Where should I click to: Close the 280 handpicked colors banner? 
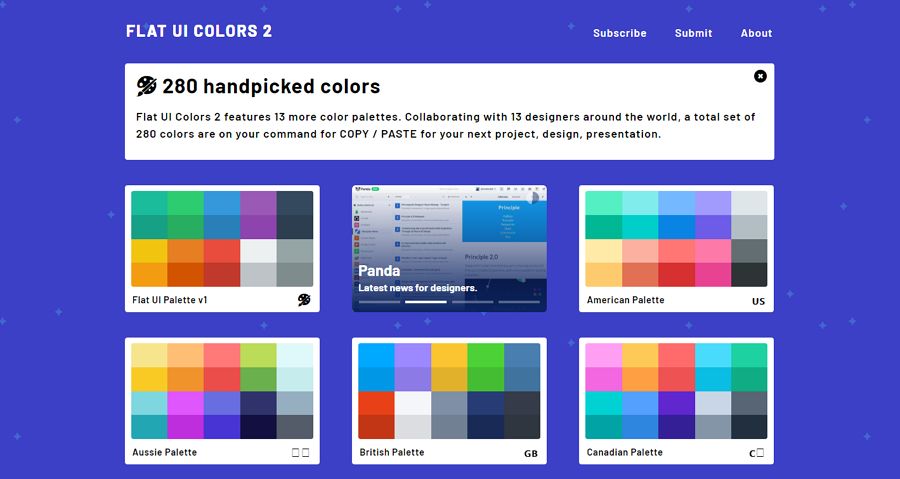[x=760, y=76]
